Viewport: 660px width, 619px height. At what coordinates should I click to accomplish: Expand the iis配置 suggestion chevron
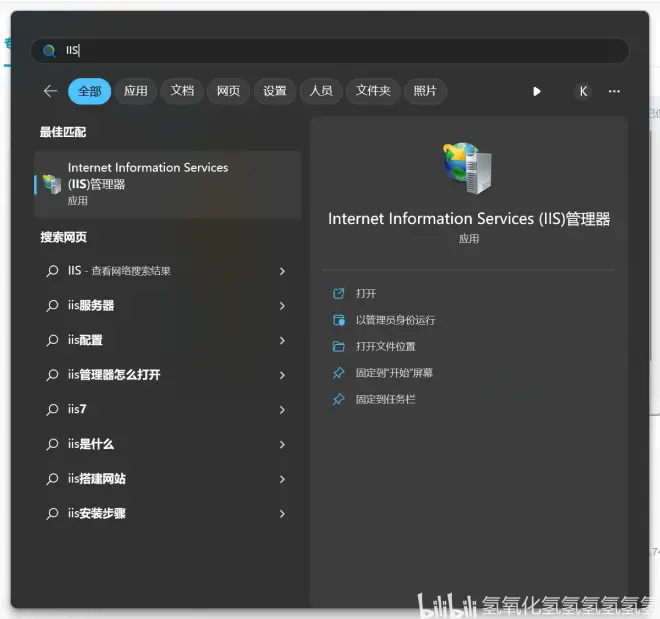pos(282,340)
